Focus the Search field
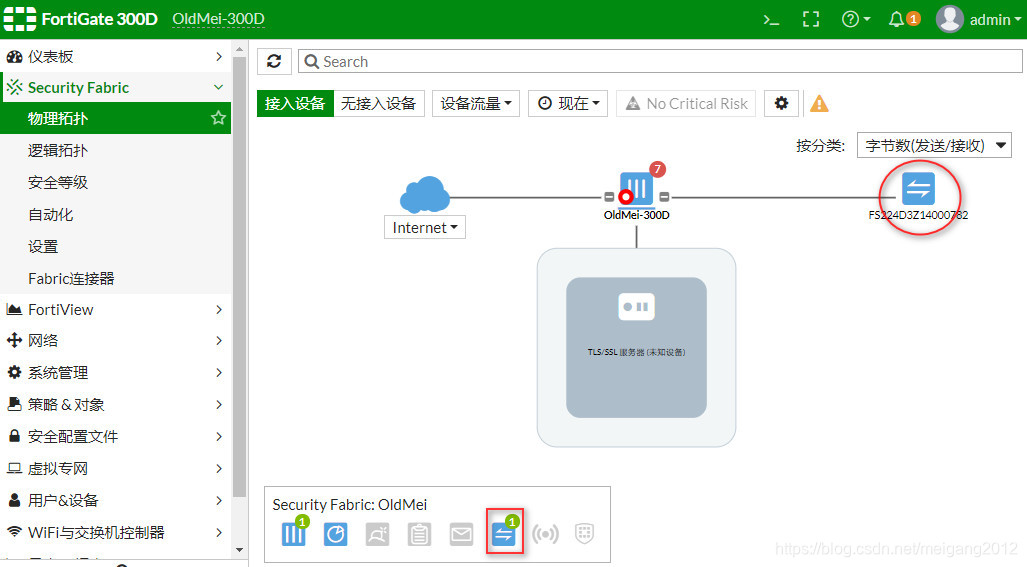Image resolution: width=1027 pixels, height=567 pixels. point(660,62)
